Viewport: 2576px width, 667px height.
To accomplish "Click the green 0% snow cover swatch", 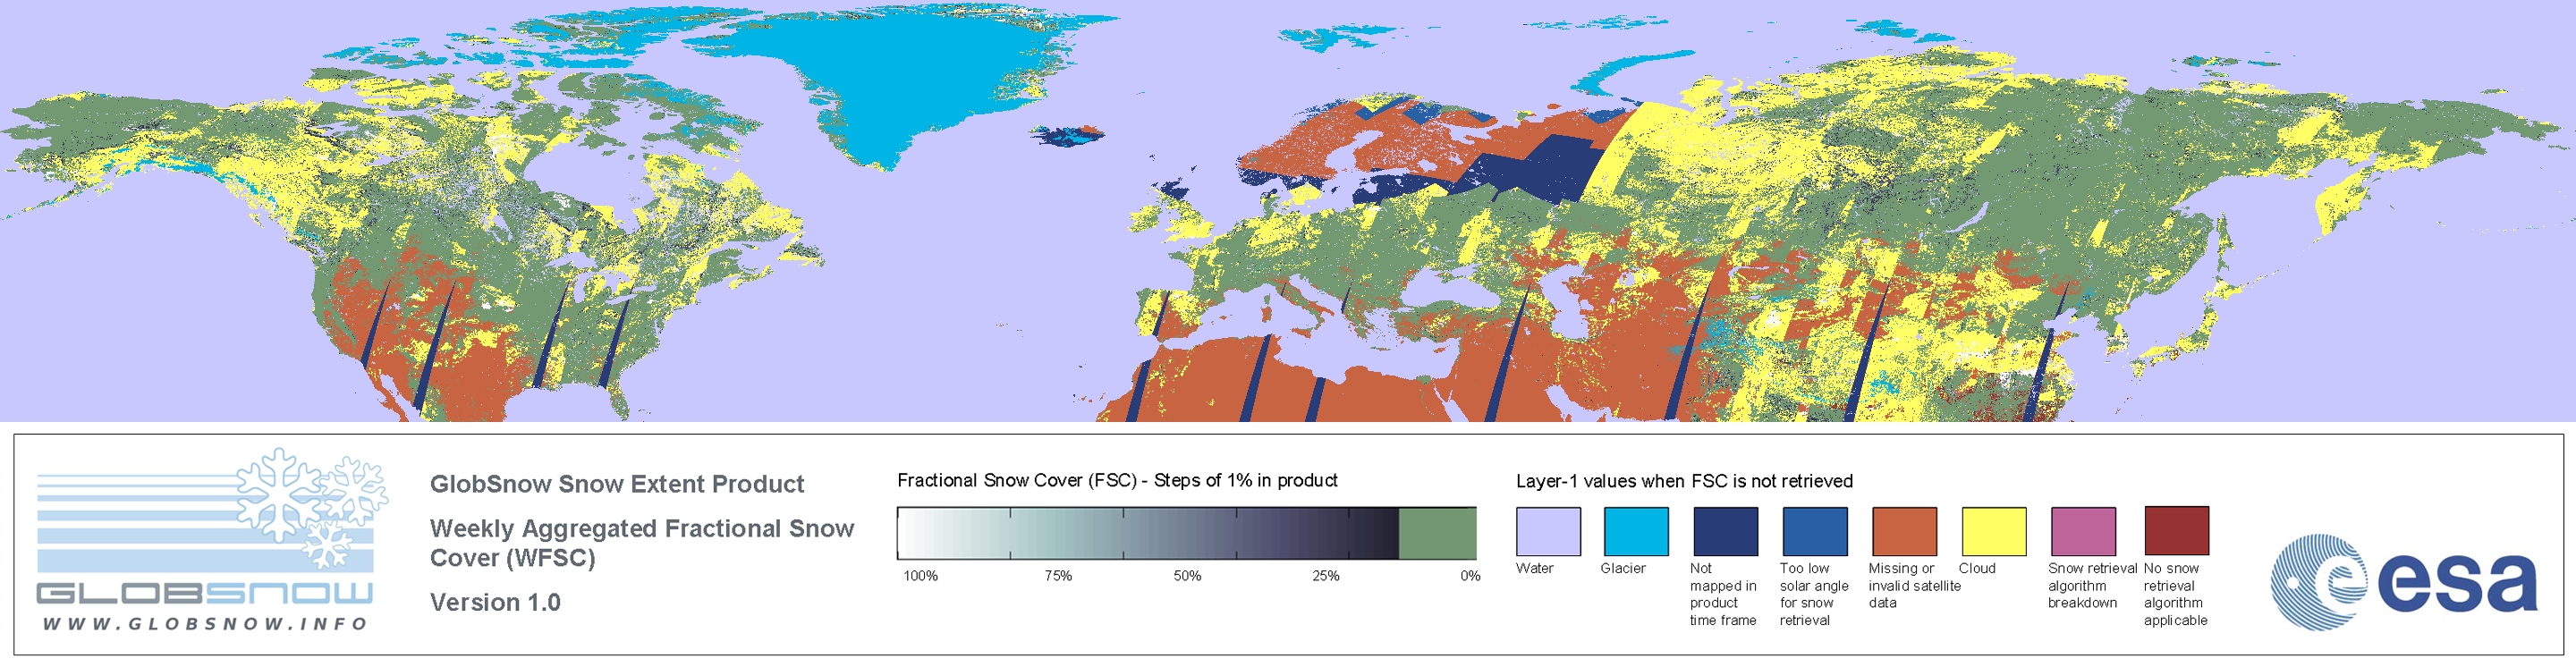I will point(1437,533).
